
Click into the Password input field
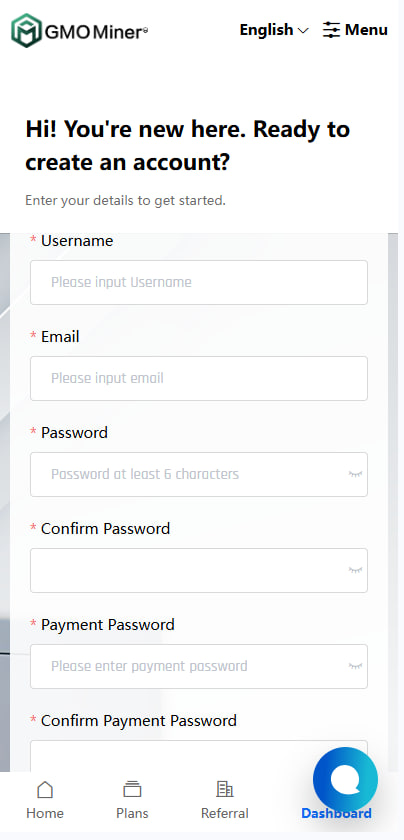tap(199, 474)
